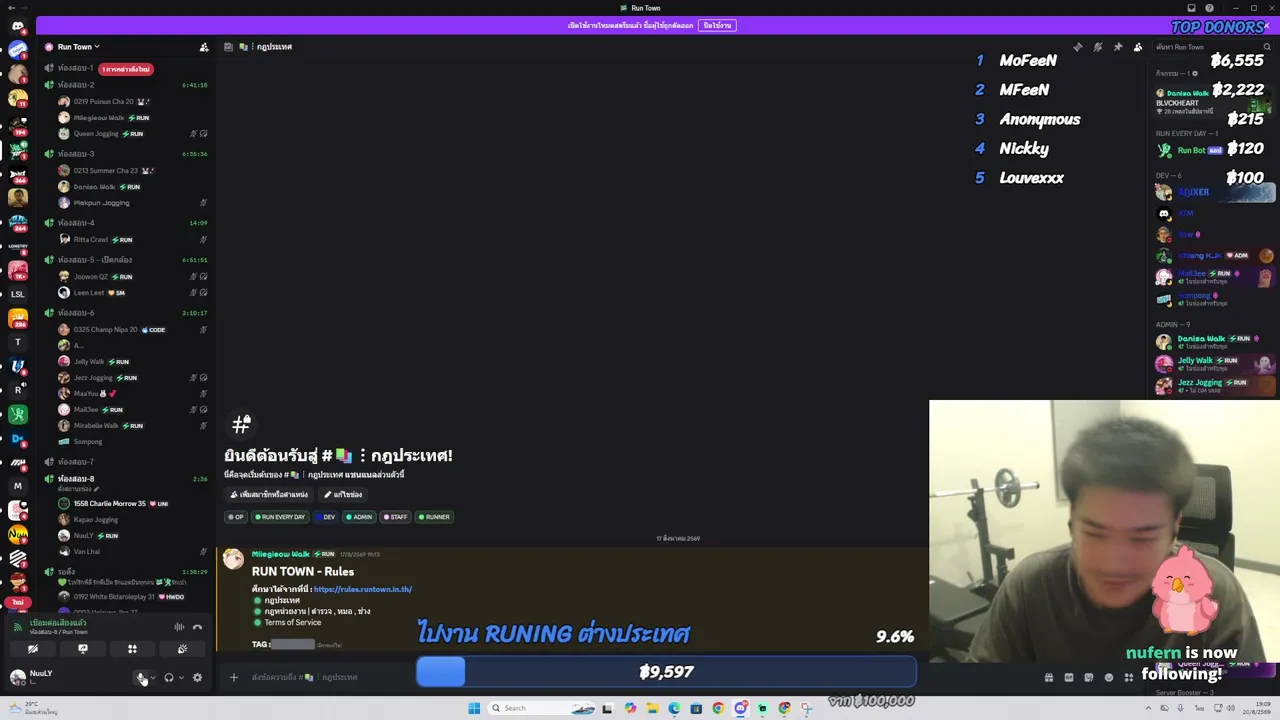Open Discord direct messages home icon
Screen dimensions: 1280x720
18,27
